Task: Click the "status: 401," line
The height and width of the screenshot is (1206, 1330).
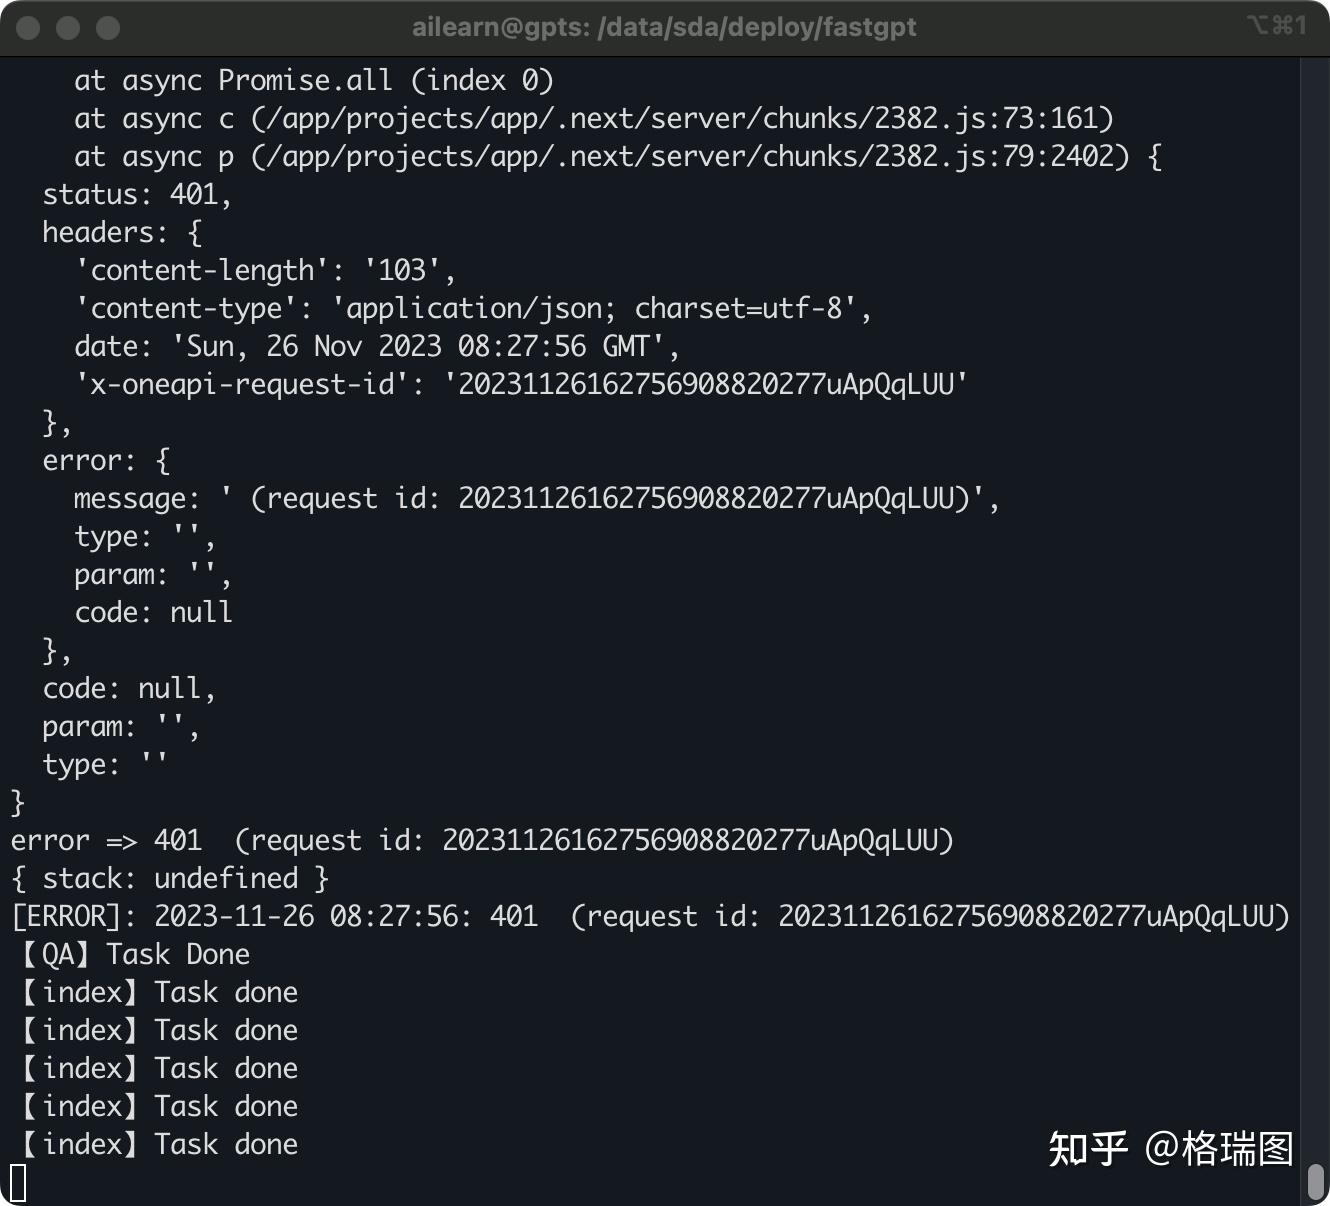Action: point(137,194)
